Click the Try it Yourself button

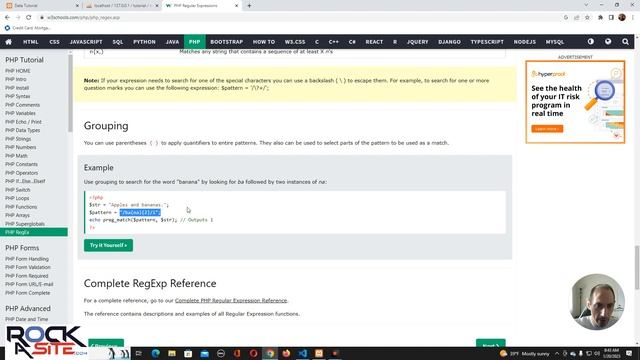(x=108, y=245)
